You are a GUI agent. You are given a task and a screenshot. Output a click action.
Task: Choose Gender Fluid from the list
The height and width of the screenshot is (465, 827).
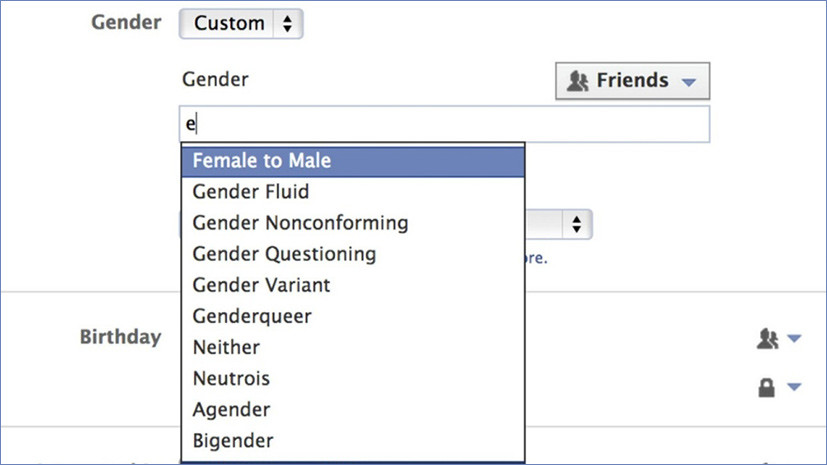click(x=353, y=192)
